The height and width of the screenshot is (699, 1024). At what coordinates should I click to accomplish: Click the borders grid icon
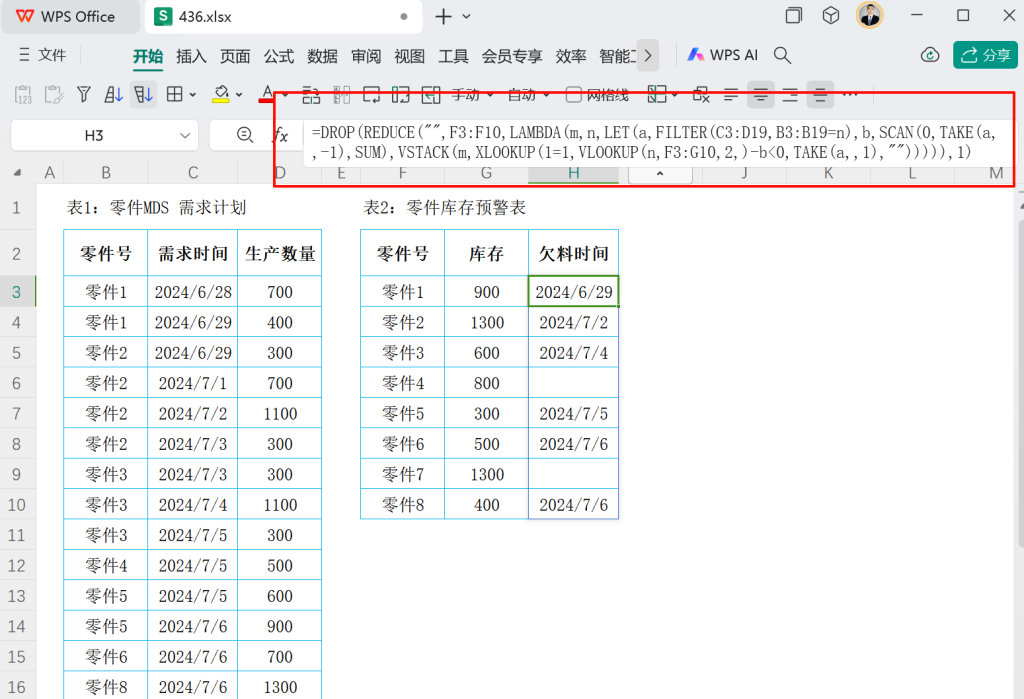click(174, 95)
